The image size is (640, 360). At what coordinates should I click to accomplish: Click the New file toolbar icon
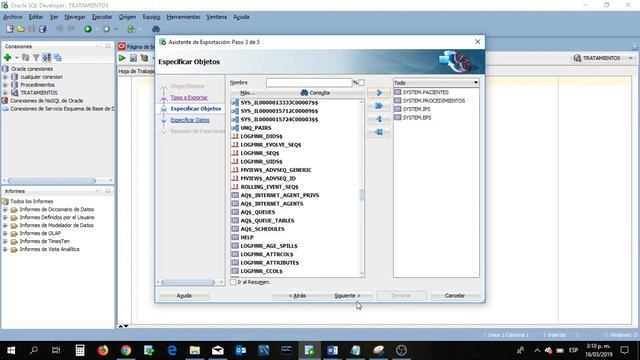click(x=10, y=29)
